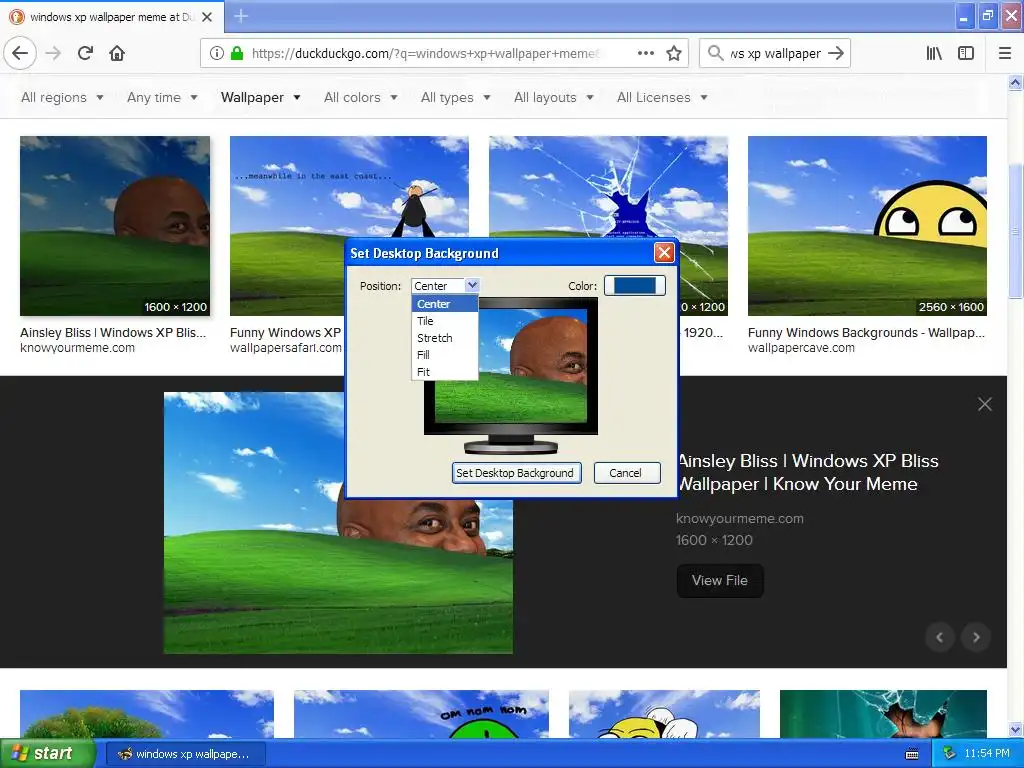Screen dimensions: 1024x768
Task: Select the om nom nom thumbnail
Action: 421,714
